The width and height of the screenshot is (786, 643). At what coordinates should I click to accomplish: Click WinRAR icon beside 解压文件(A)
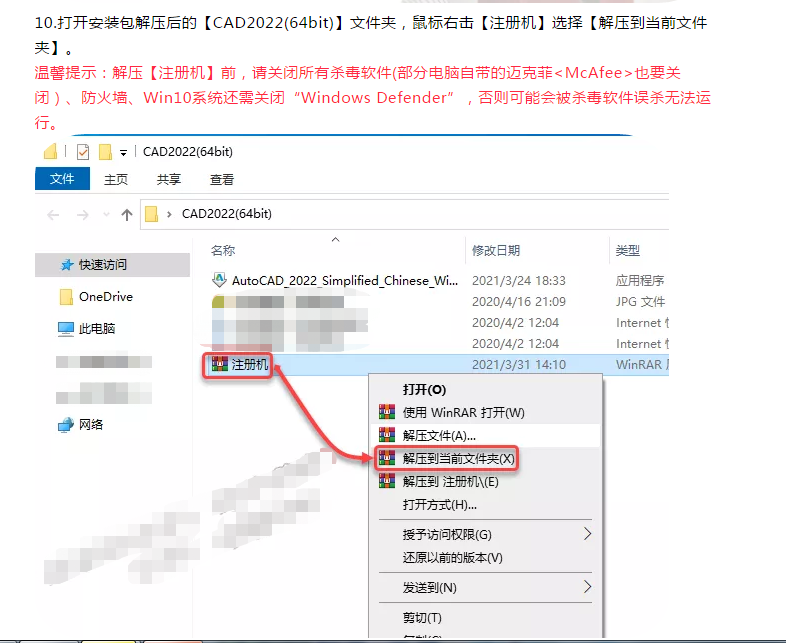click(x=387, y=435)
